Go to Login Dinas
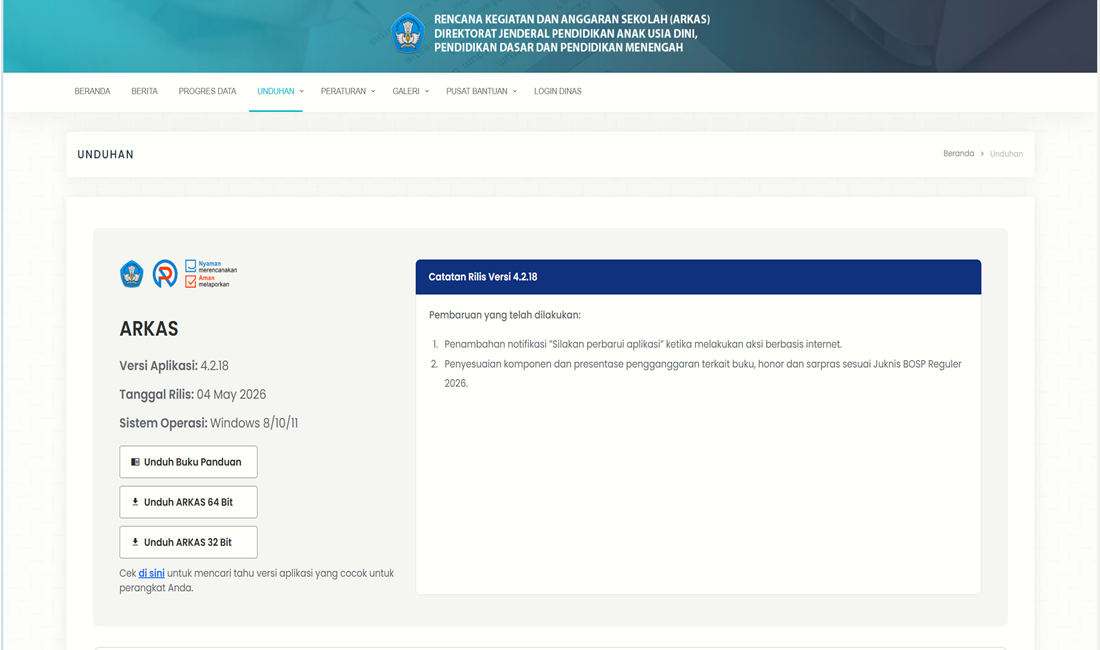1100x650 pixels. 558,91
